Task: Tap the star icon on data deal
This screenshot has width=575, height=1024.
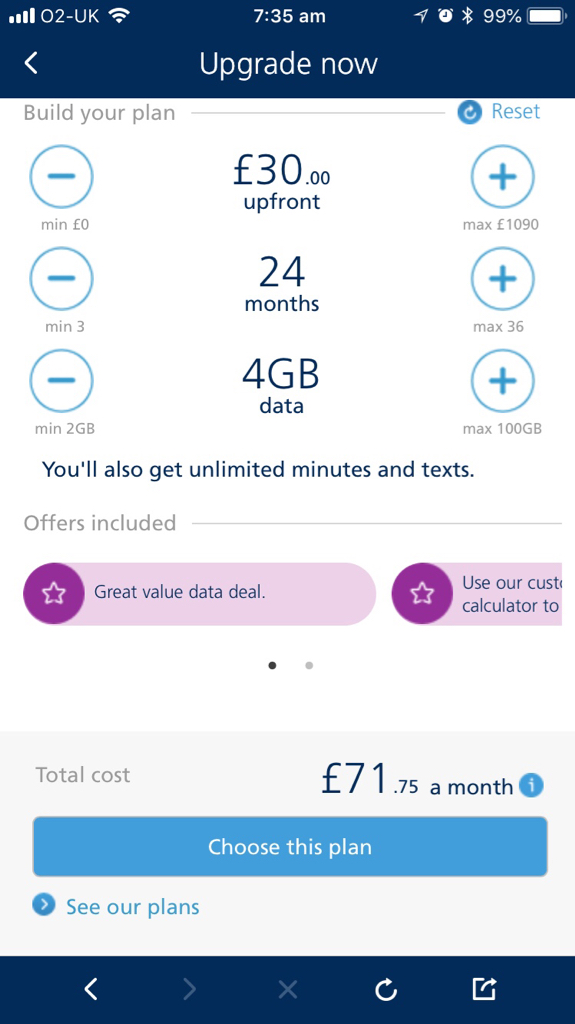Action: click(x=54, y=594)
